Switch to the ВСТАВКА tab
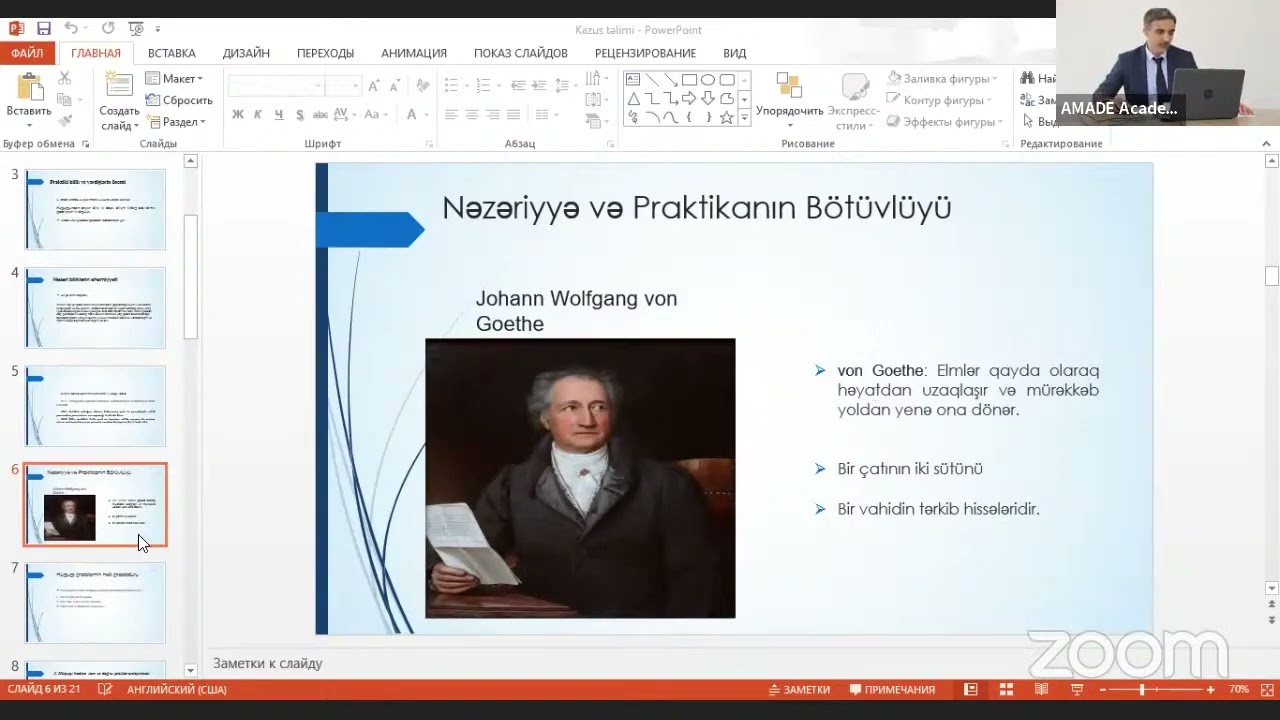Viewport: 1280px width, 720px height. [x=172, y=53]
